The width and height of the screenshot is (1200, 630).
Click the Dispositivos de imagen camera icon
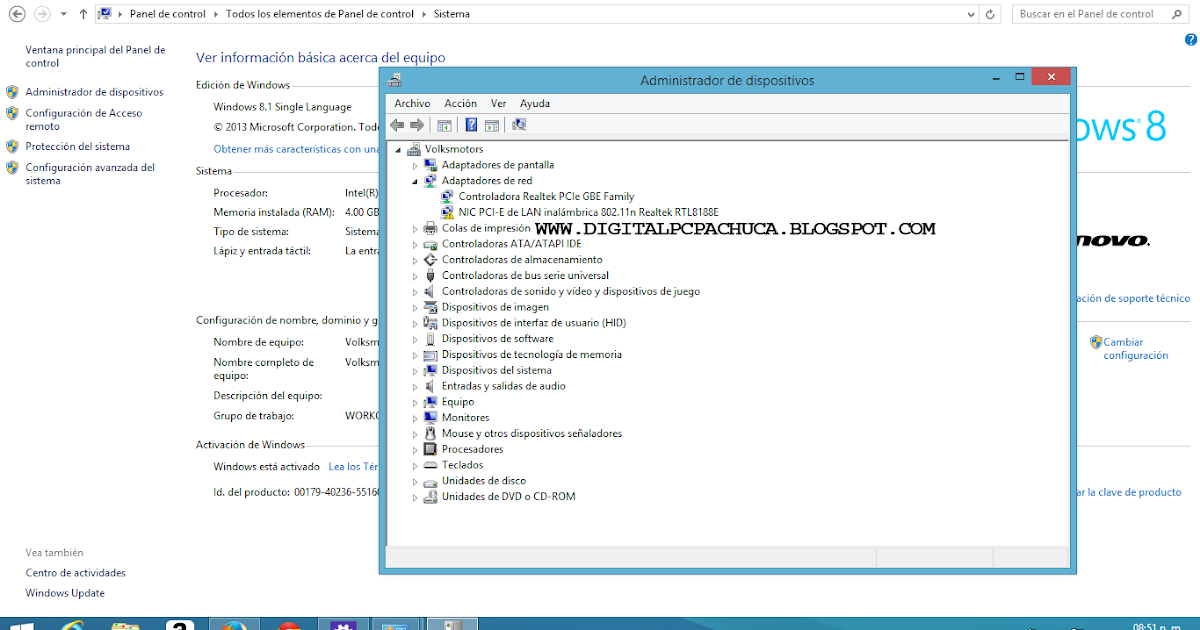(431, 307)
